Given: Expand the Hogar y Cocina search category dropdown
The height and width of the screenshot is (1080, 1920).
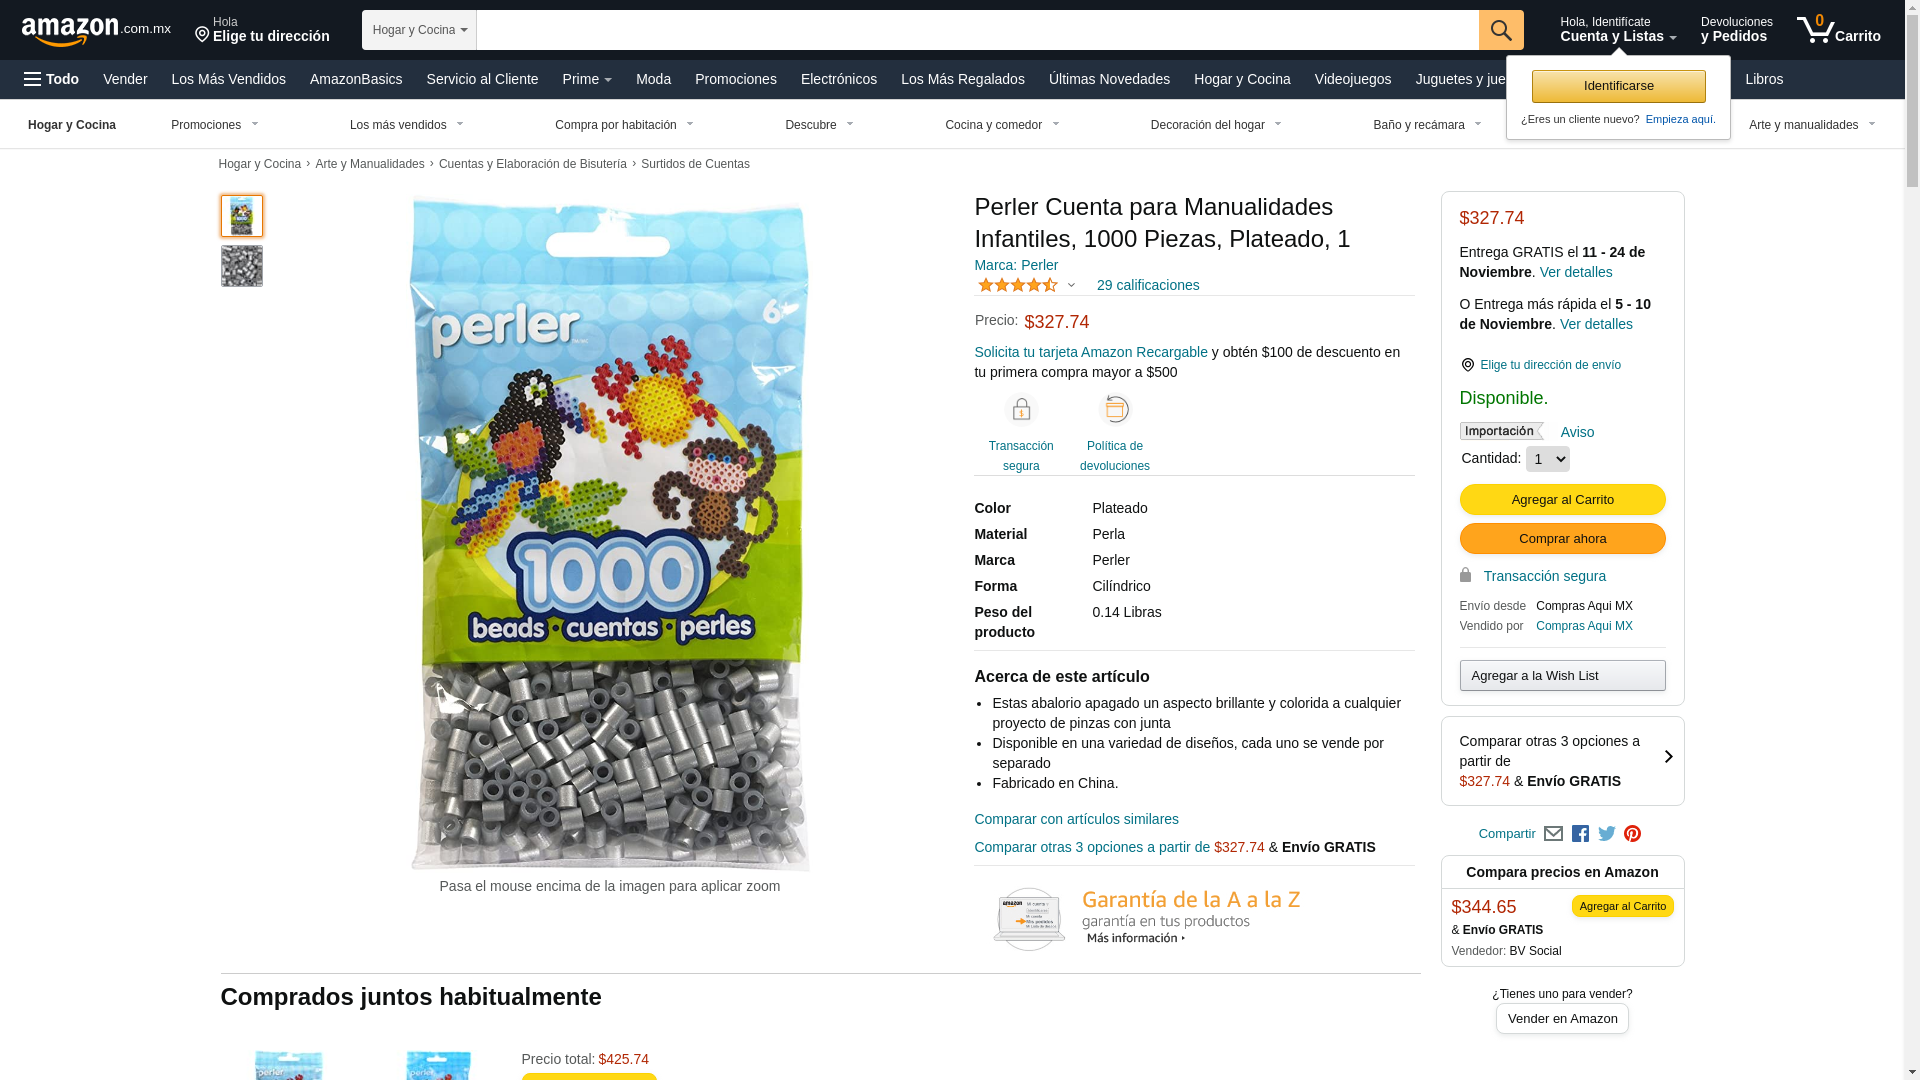Looking at the screenshot, I should 419,30.
